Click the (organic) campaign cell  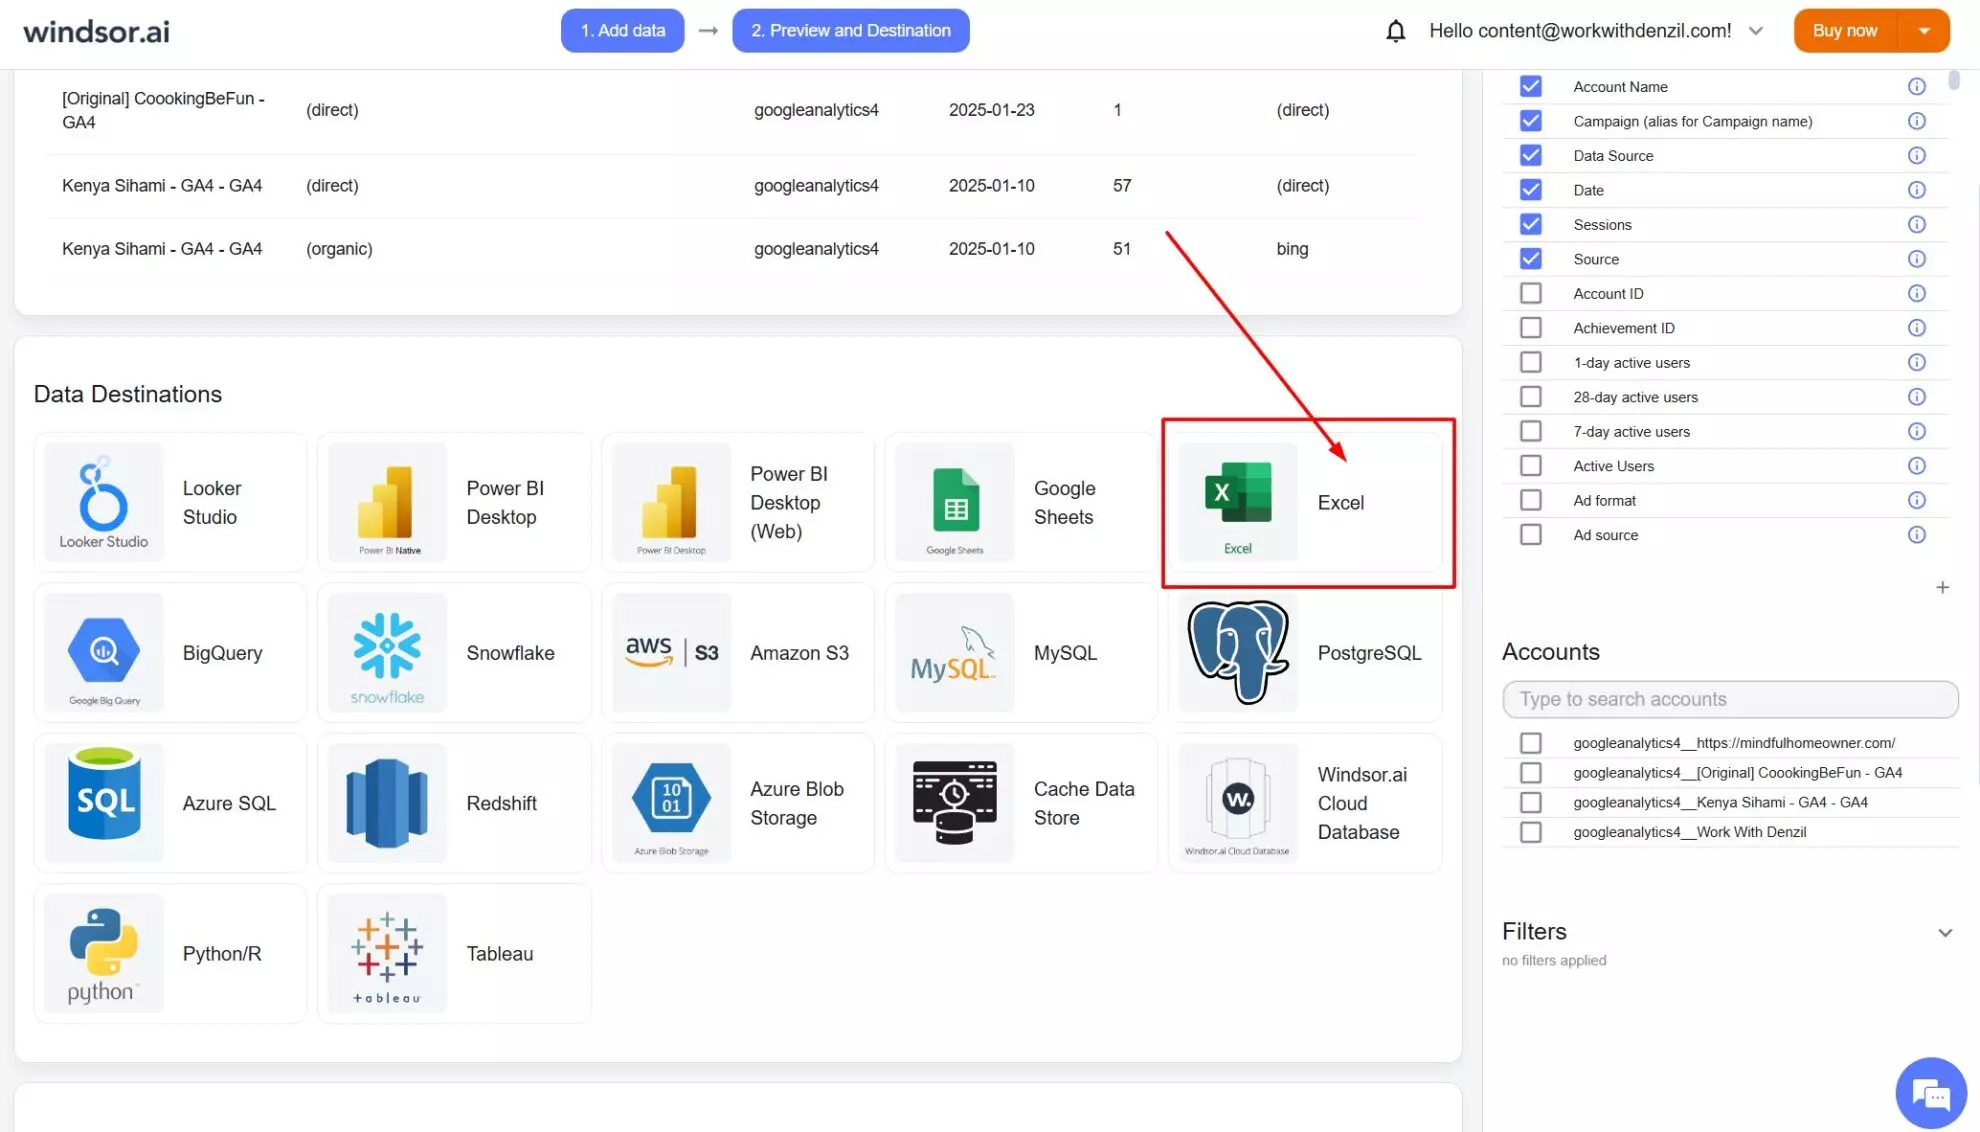pyautogui.click(x=339, y=248)
